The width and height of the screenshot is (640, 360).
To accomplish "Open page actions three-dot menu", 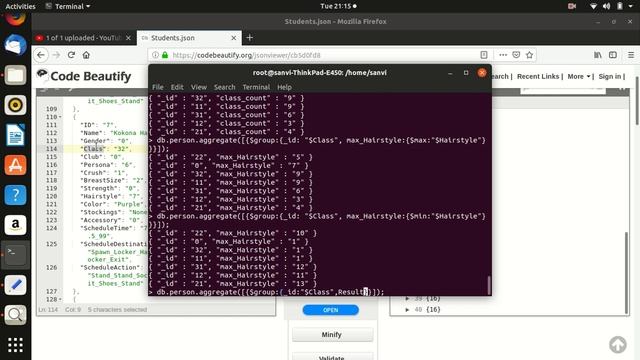I will [x=503, y=55].
